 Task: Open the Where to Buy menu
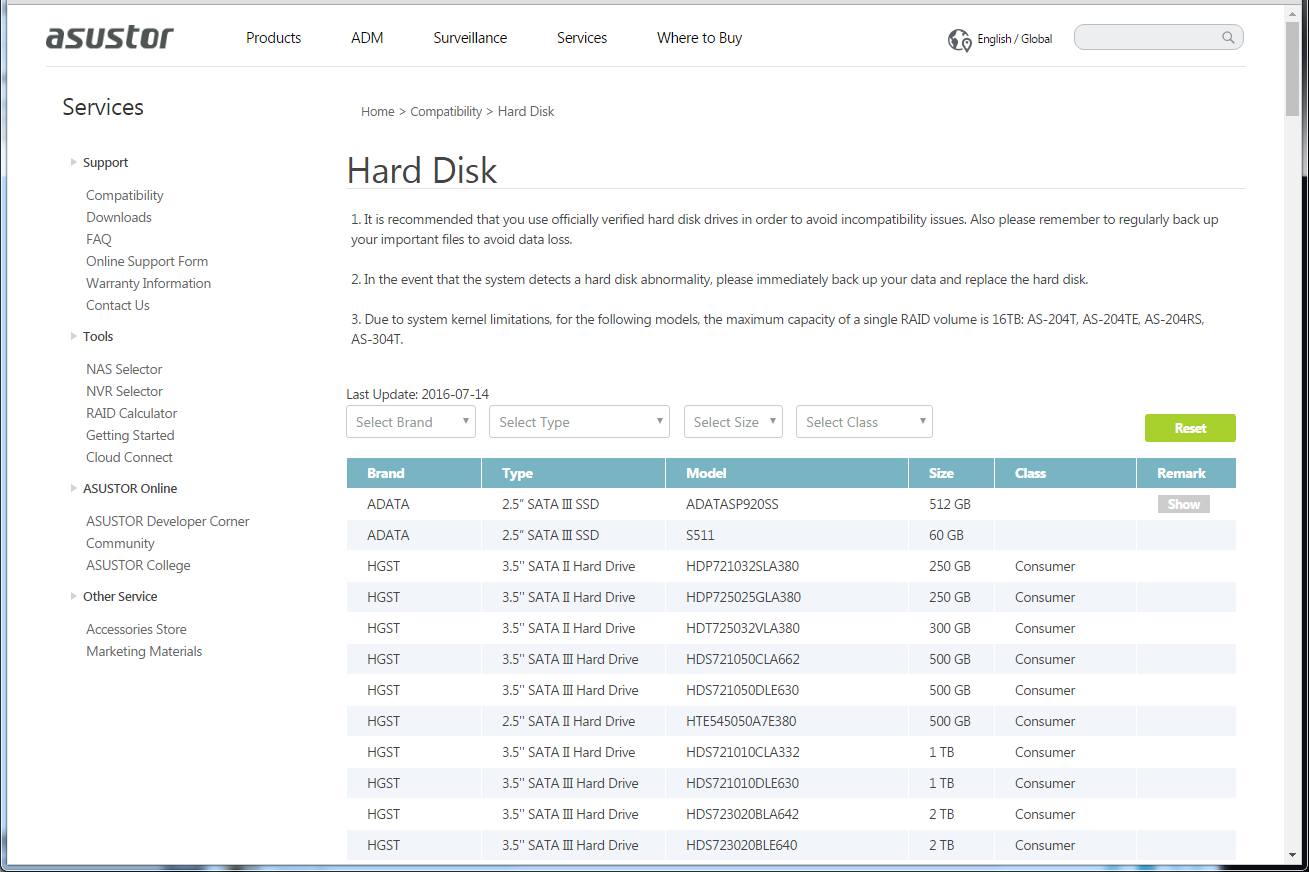click(699, 38)
